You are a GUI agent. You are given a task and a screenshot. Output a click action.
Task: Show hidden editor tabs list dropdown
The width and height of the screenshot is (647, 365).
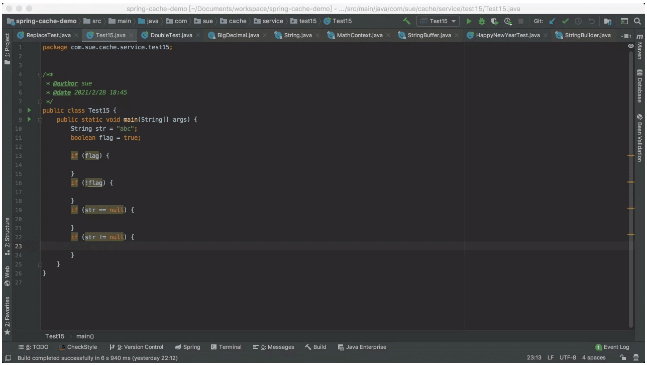click(x=626, y=36)
